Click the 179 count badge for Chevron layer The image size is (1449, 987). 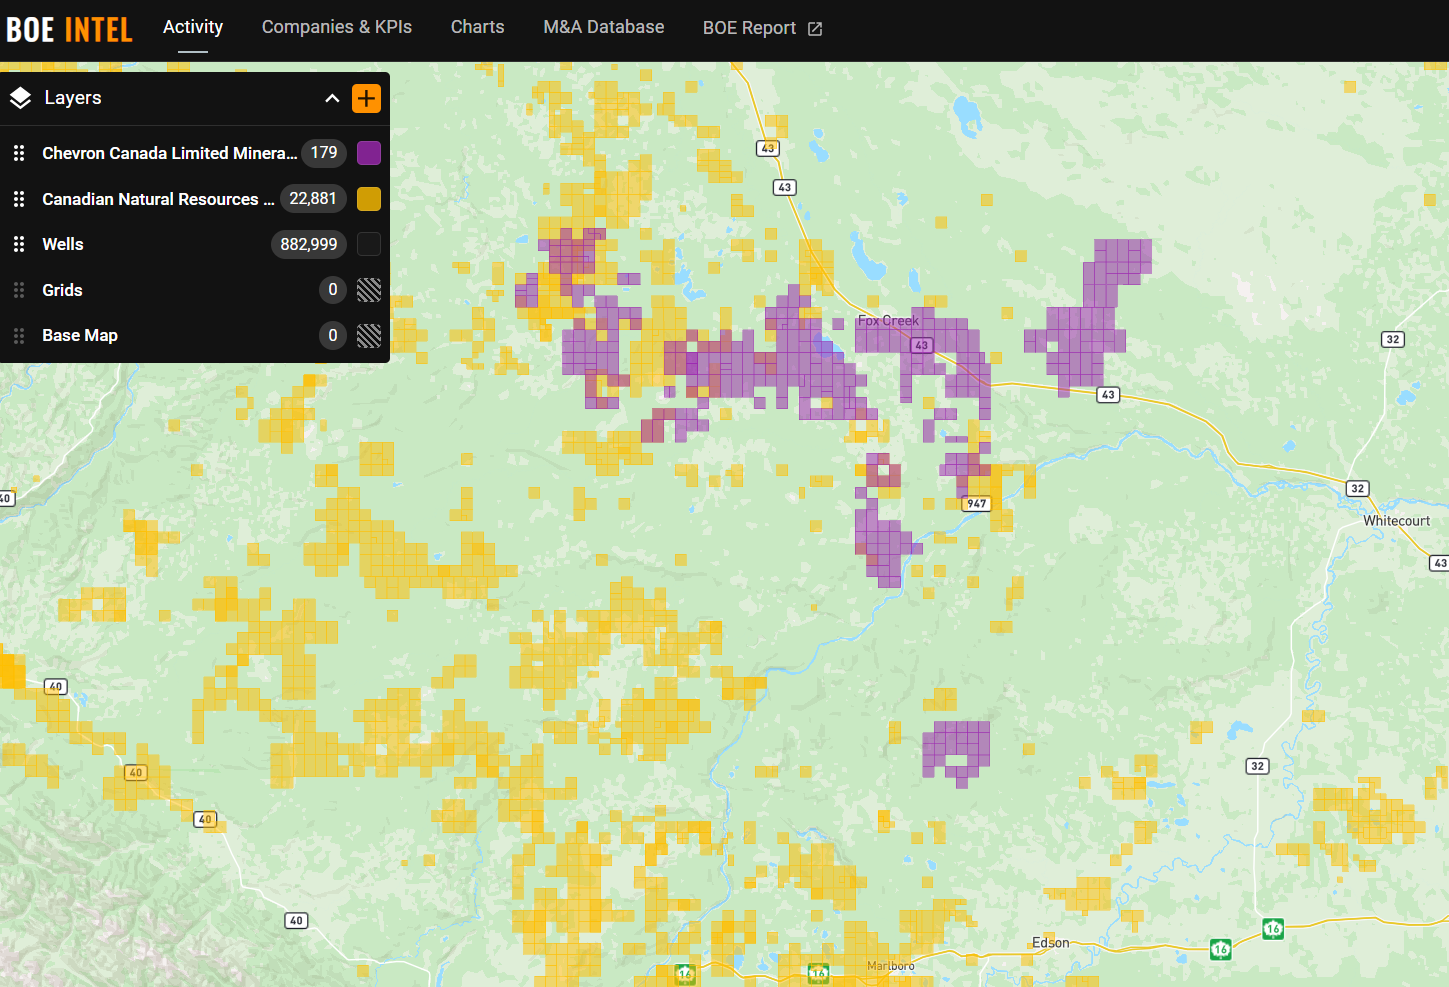[x=324, y=153]
